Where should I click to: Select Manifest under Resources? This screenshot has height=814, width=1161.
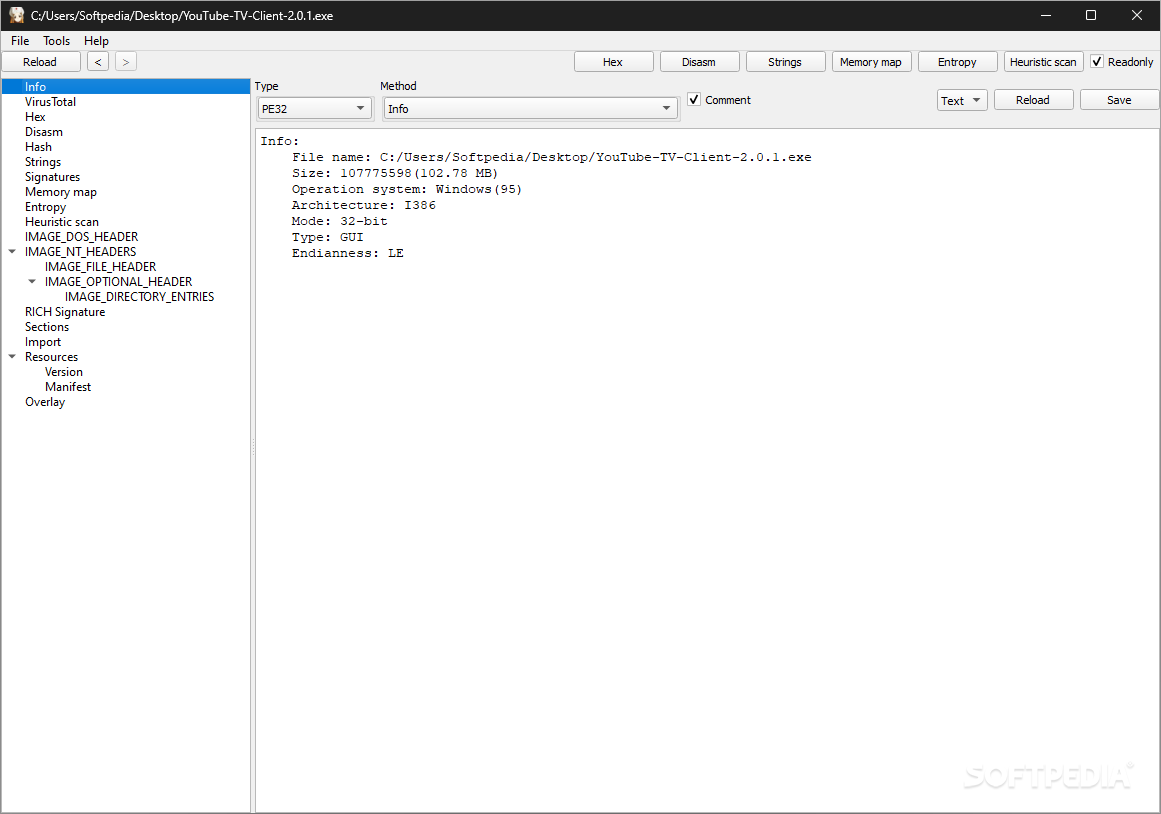point(68,387)
